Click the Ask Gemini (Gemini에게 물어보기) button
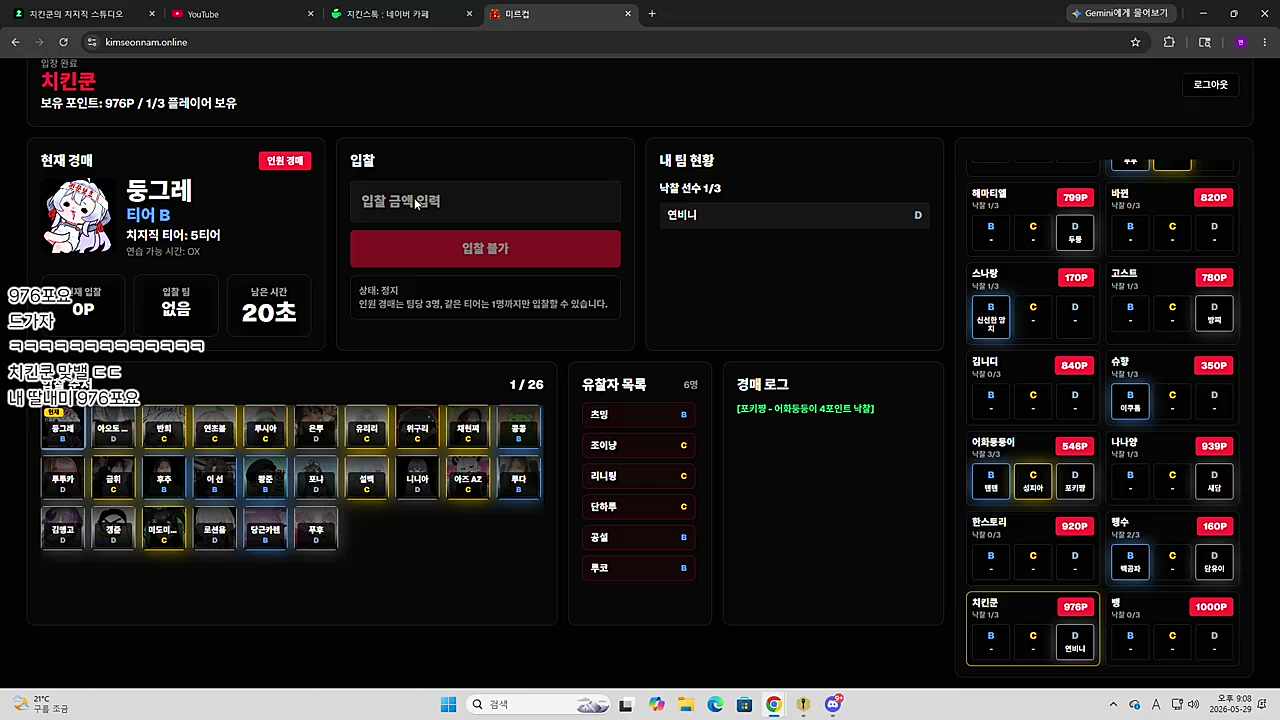 coord(1120,13)
